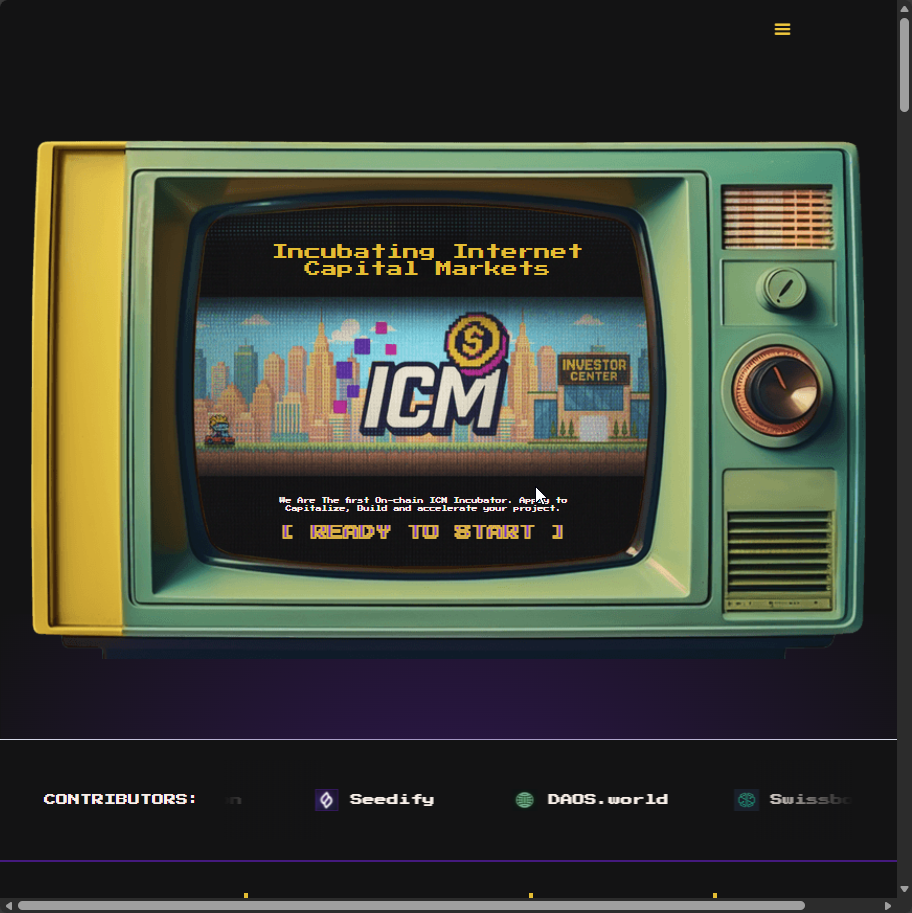The image size is (912, 913).
Task: Click the Investor Center building sign
Action: click(x=593, y=370)
